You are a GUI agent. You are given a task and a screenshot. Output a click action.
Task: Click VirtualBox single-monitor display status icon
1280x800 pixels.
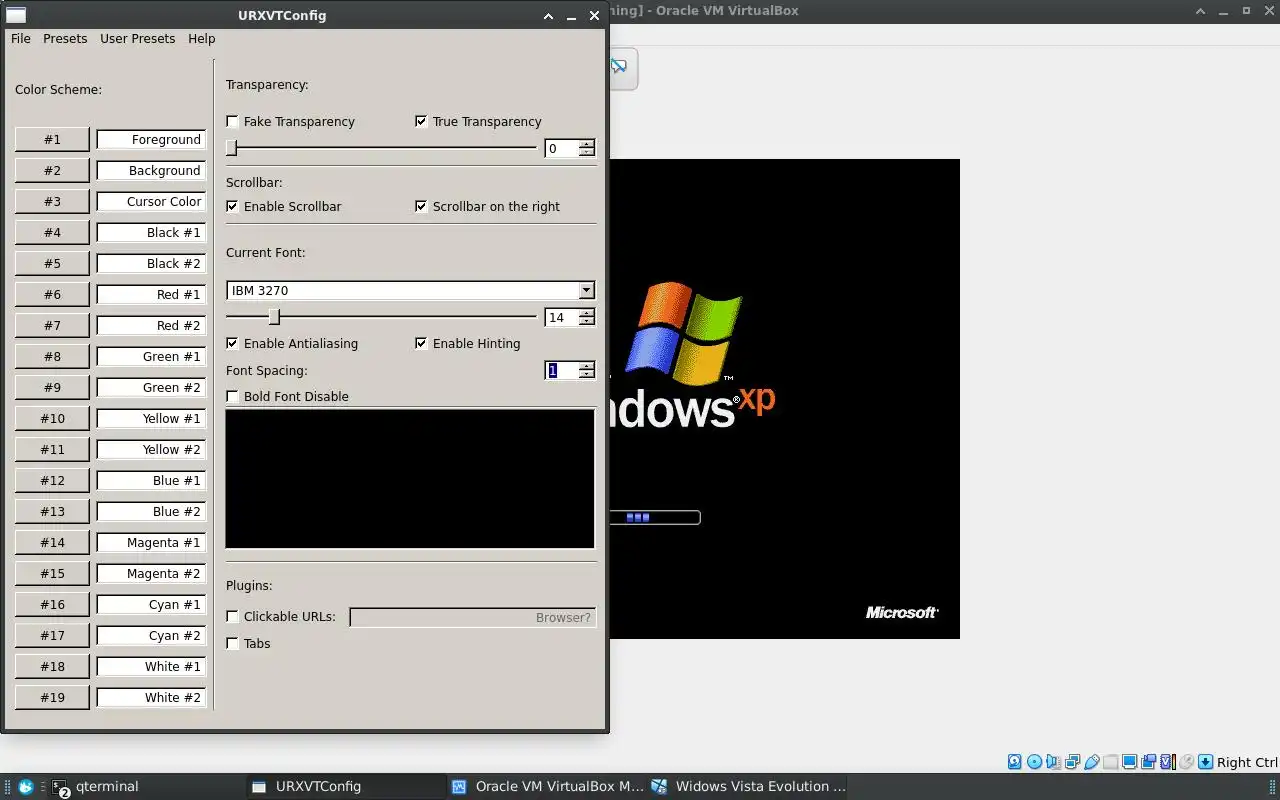click(x=1129, y=762)
